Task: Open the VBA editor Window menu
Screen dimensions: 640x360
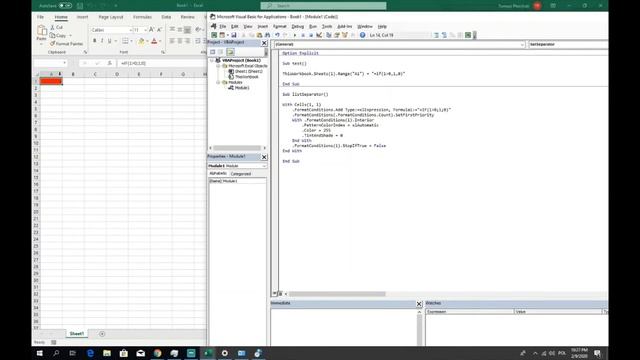Action: [365, 27]
